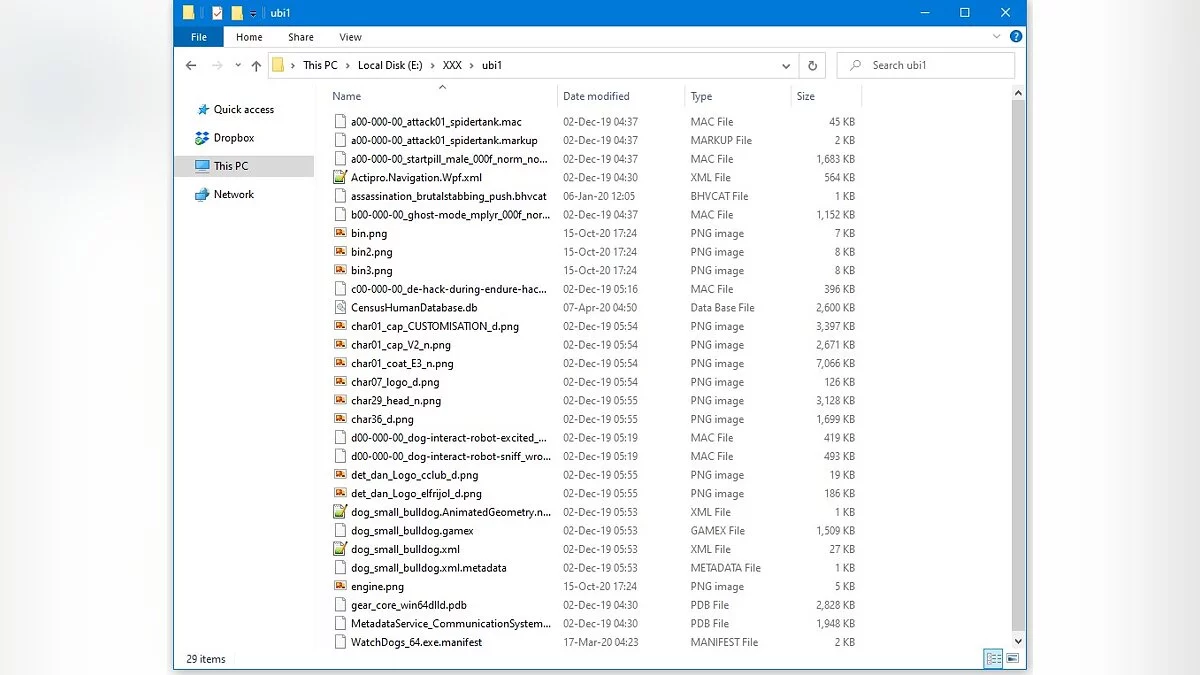Click the folder icon in title bar

click(x=188, y=13)
